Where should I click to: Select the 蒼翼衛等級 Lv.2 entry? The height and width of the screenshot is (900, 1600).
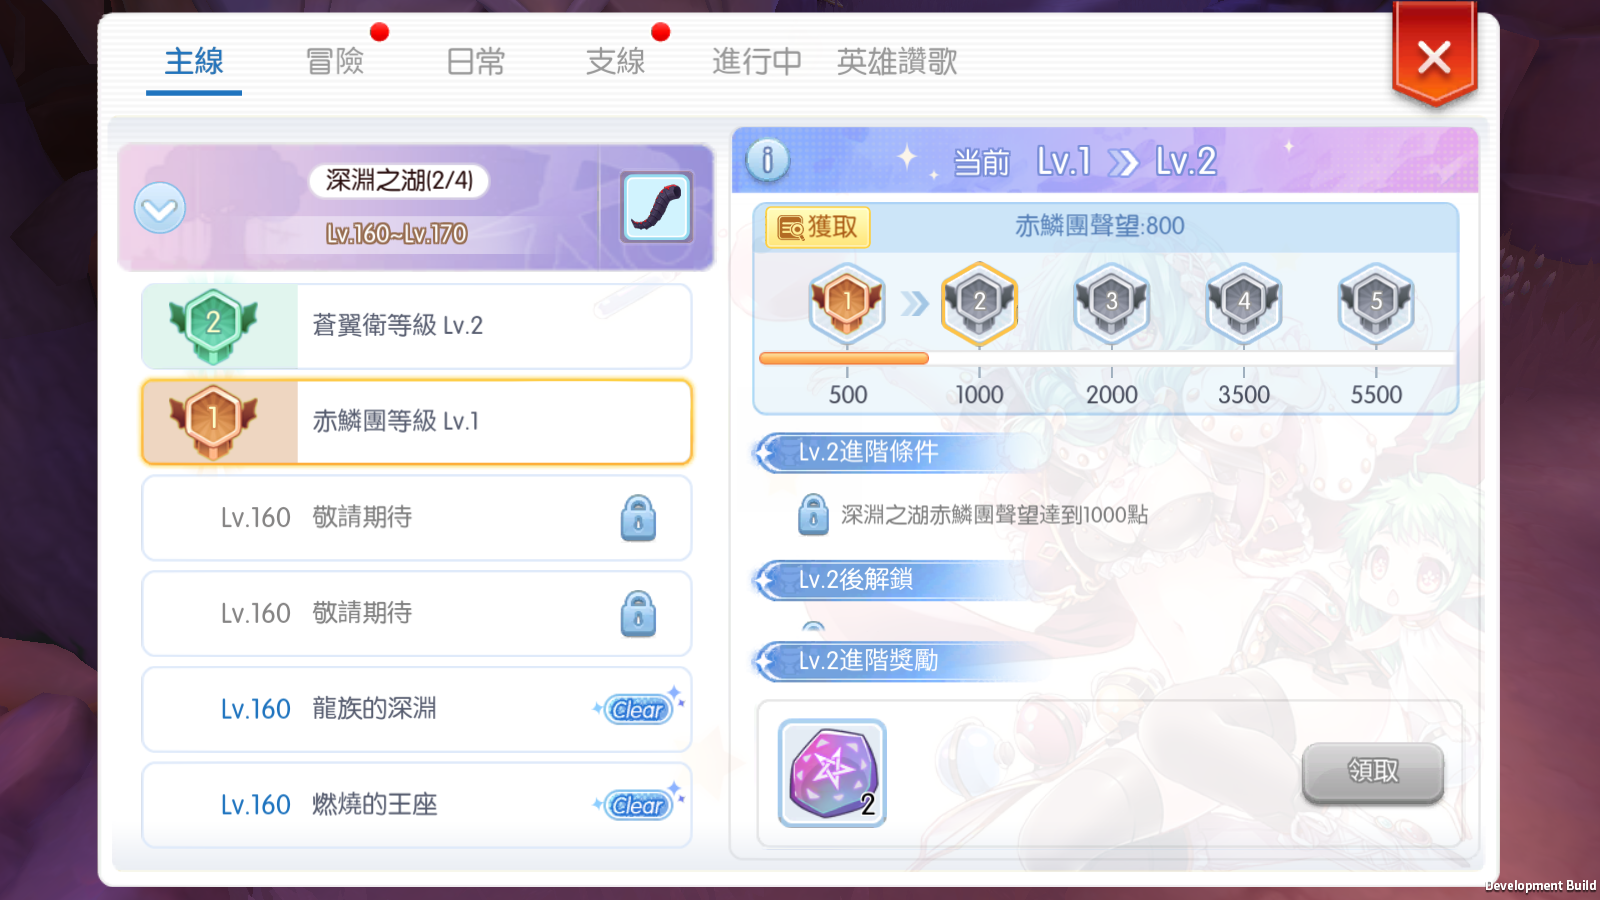click(417, 326)
